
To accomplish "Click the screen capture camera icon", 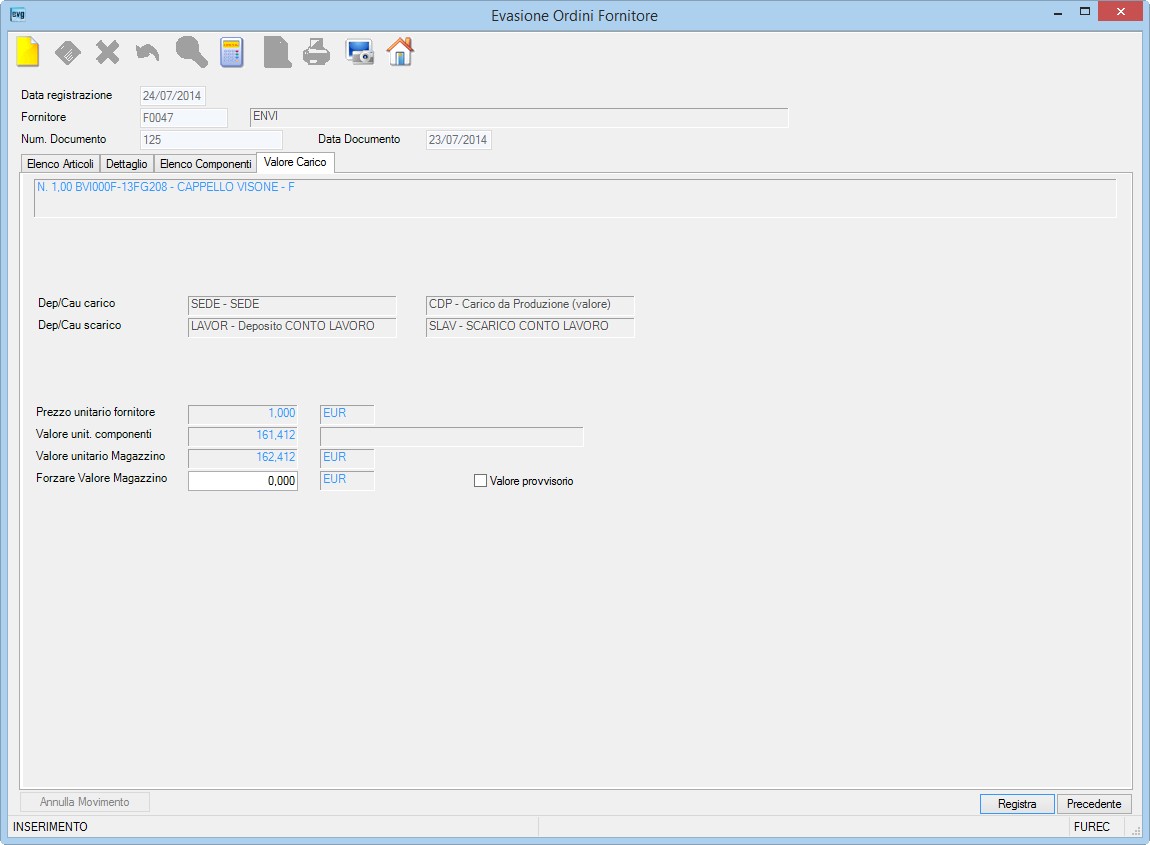I will pos(359,53).
